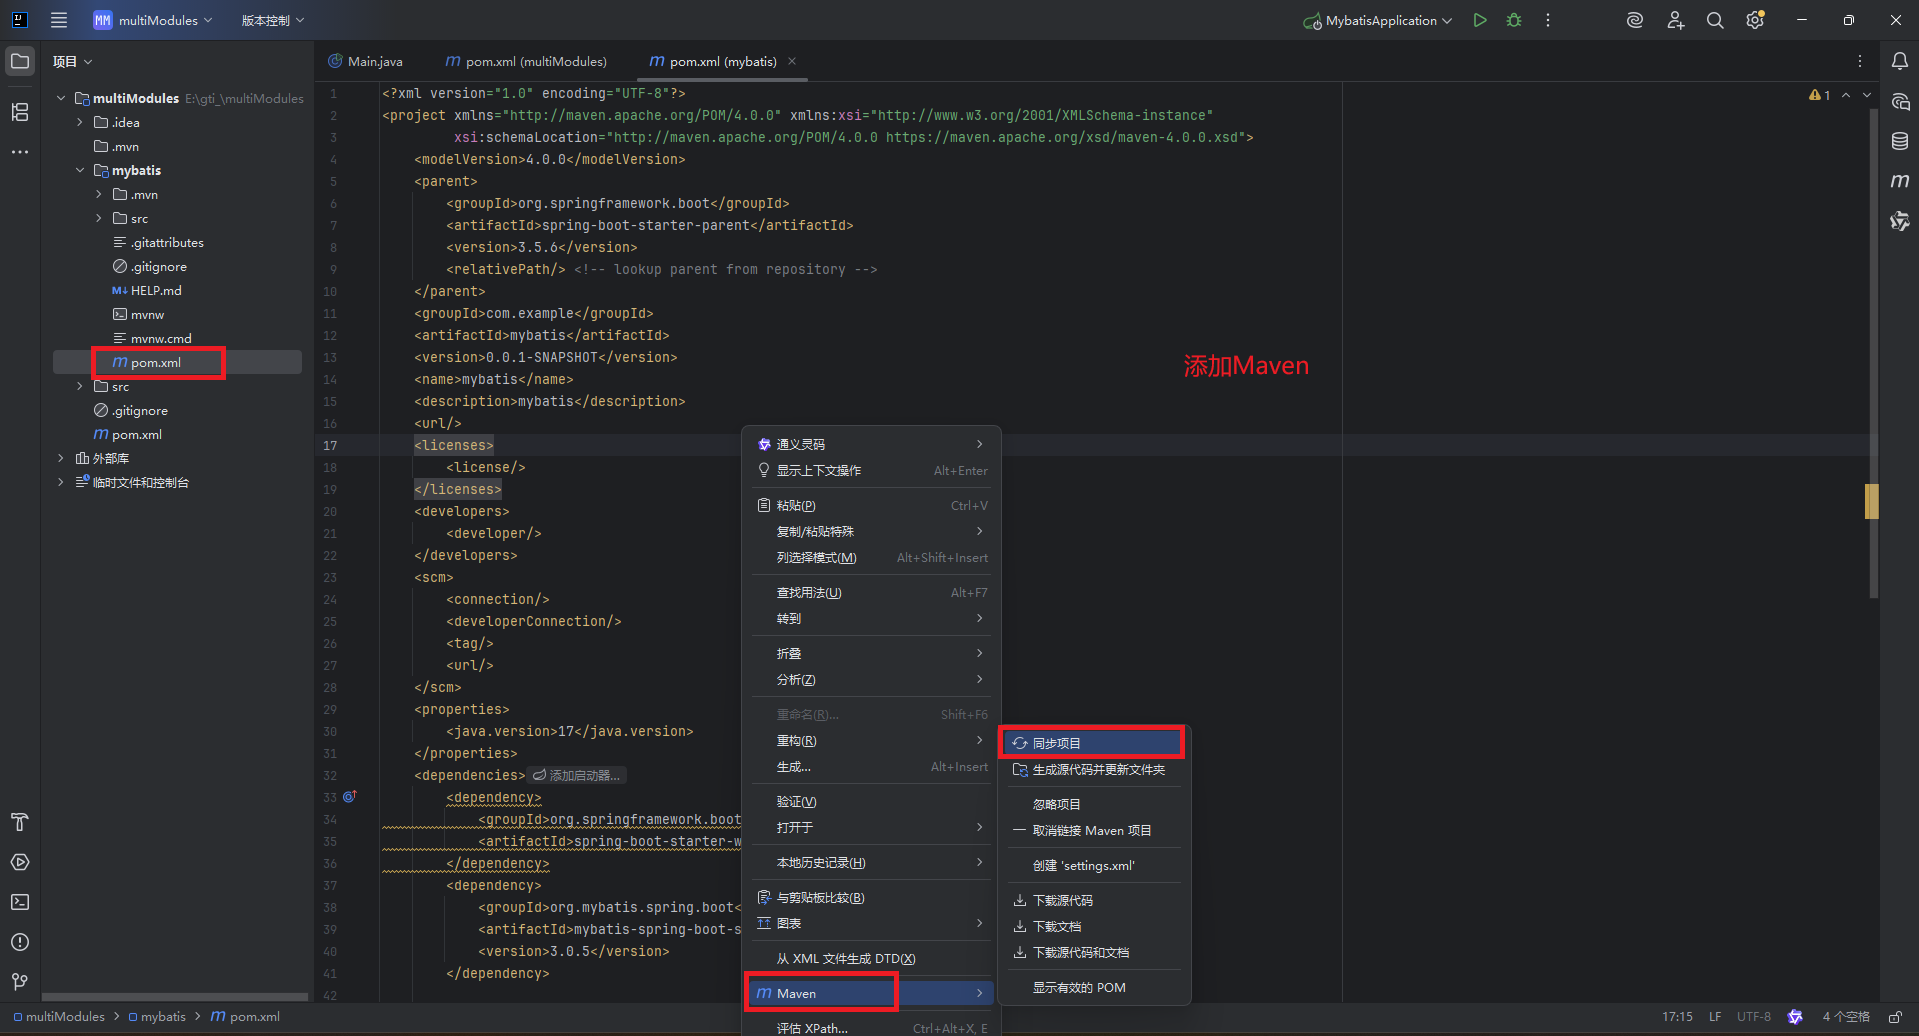Image resolution: width=1919 pixels, height=1036 pixels.
Task: Run MybatisApplication with the green play button
Action: tap(1480, 20)
